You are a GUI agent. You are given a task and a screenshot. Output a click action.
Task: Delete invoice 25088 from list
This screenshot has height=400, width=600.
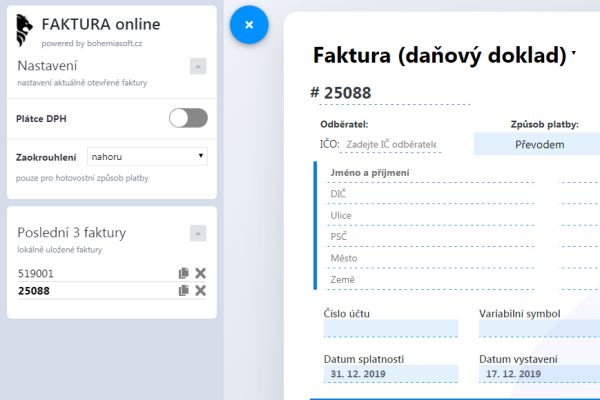(200, 291)
